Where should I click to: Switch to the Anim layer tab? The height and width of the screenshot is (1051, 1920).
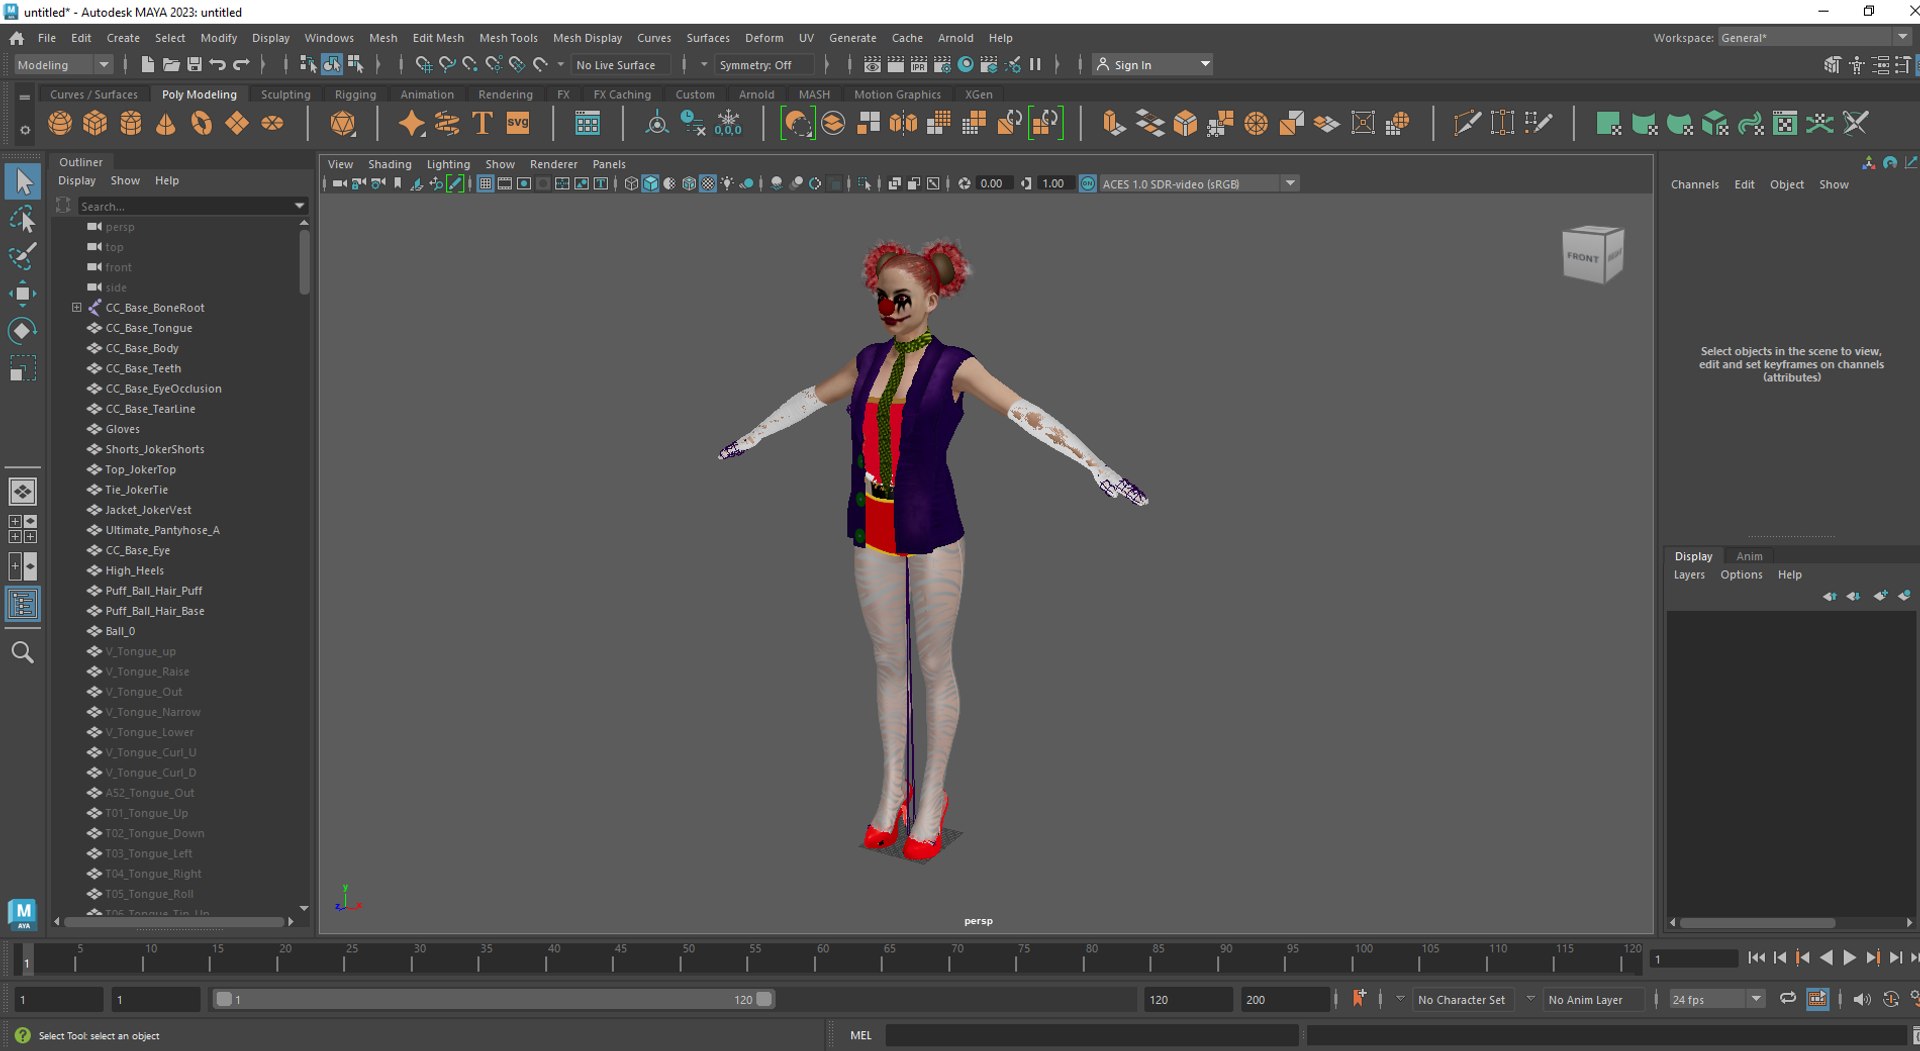1749,556
